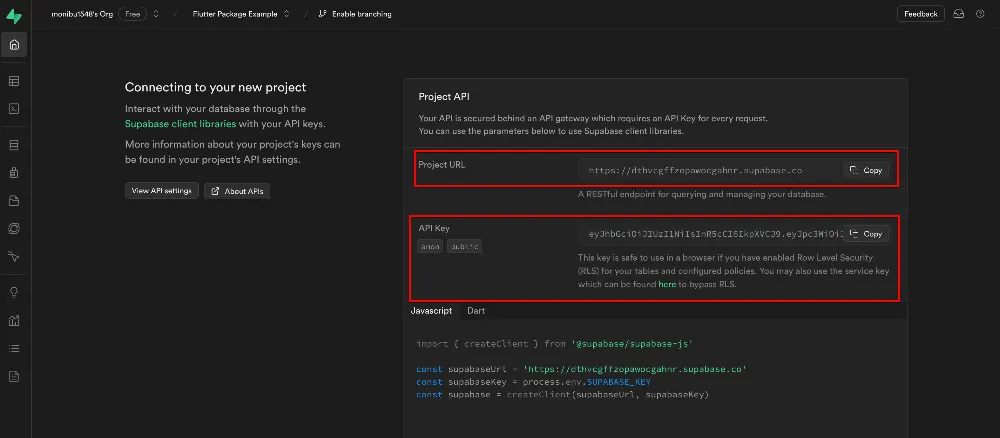Screen dimensions: 1000x438
Task: Open the Authentication lock icon
Action: [14, 173]
